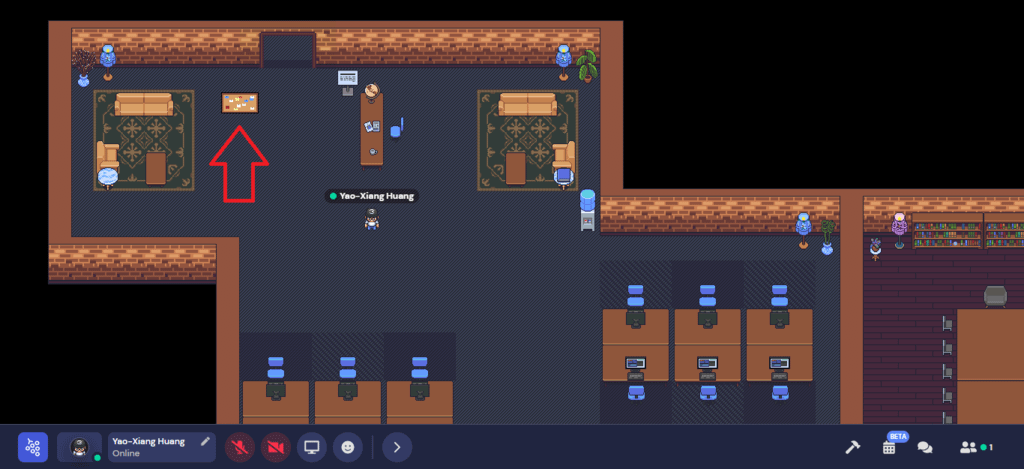Open the Gather main menu grape icon
Screen dimensions: 1024x469
tap(33, 447)
